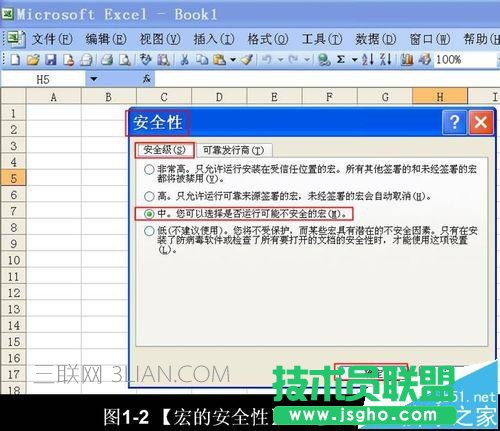This screenshot has height=431, width=500.
Task: Click the Sort Descending Z-A icon
Action: pyautogui.click(x=385, y=60)
